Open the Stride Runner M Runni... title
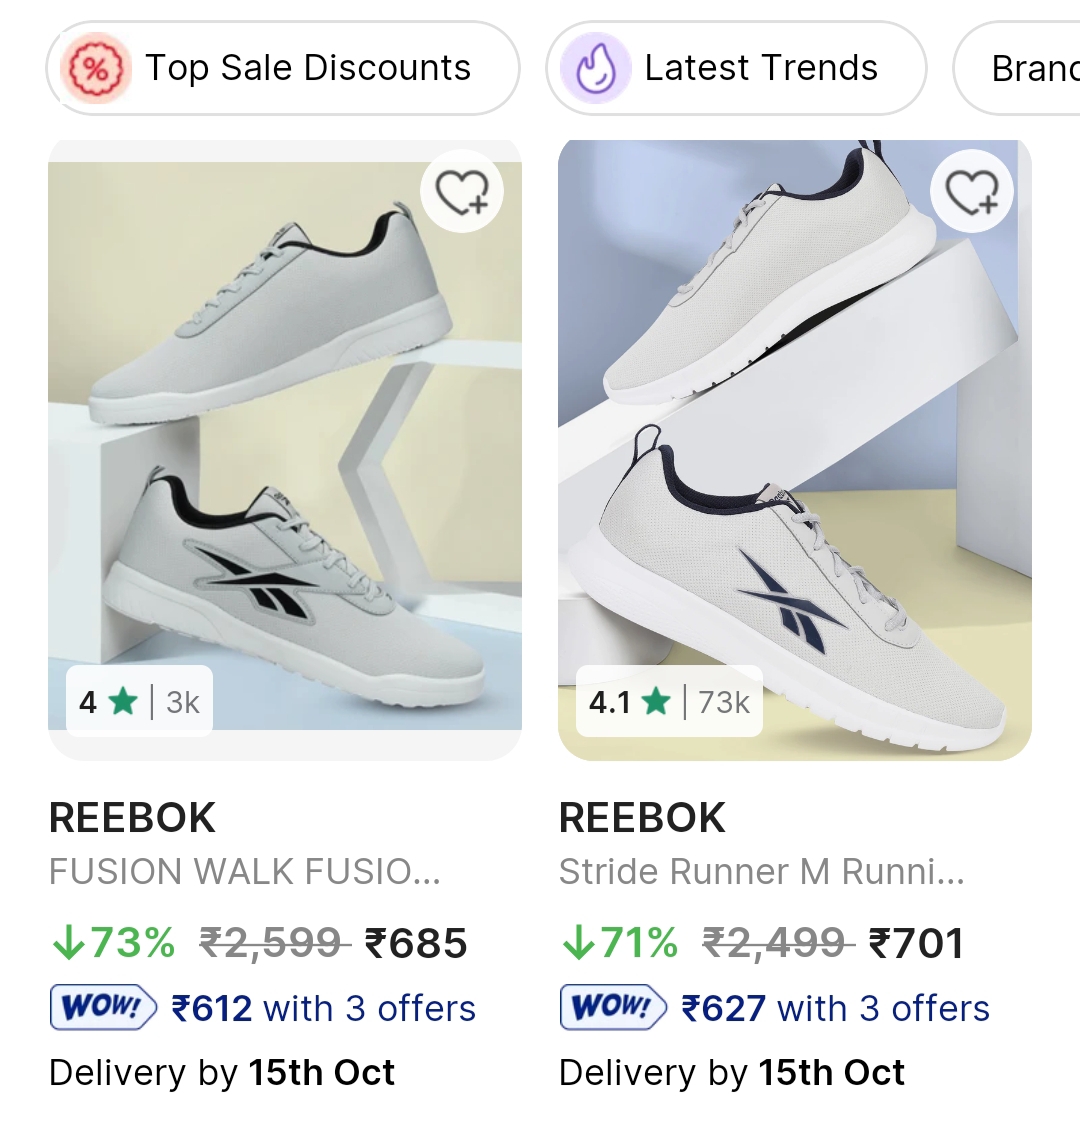This screenshot has width=1080, height=1123. 761,872
